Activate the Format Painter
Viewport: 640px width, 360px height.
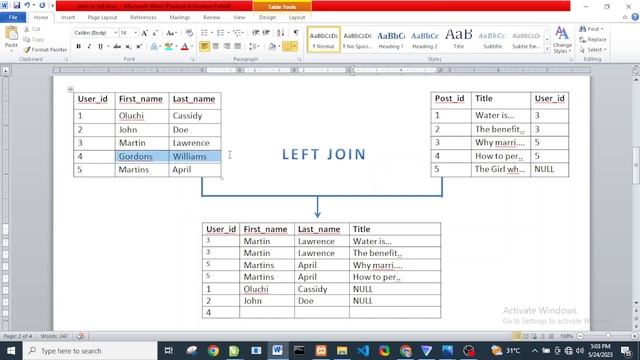point(45,49)
